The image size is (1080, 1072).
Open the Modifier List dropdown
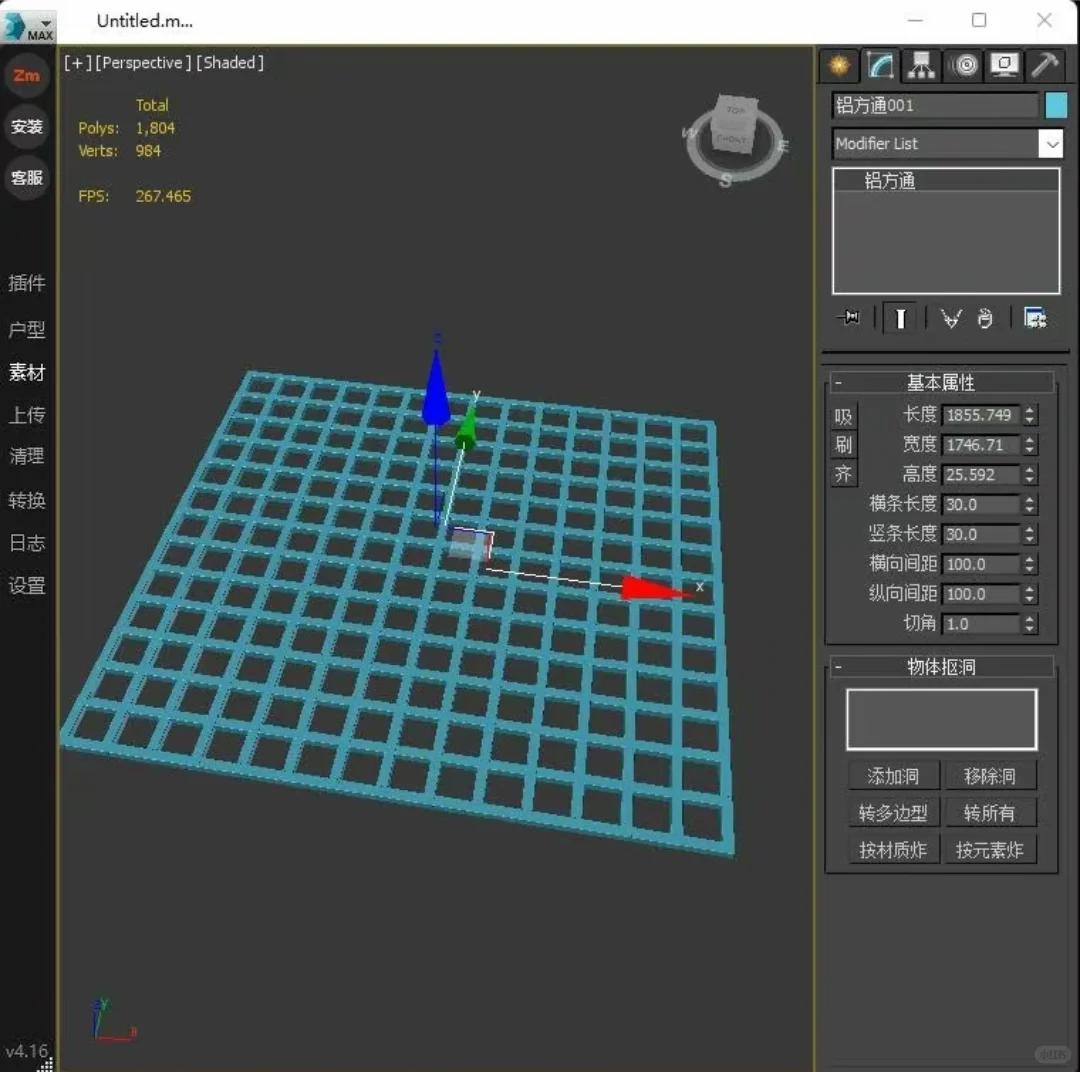coord(1051,144)
